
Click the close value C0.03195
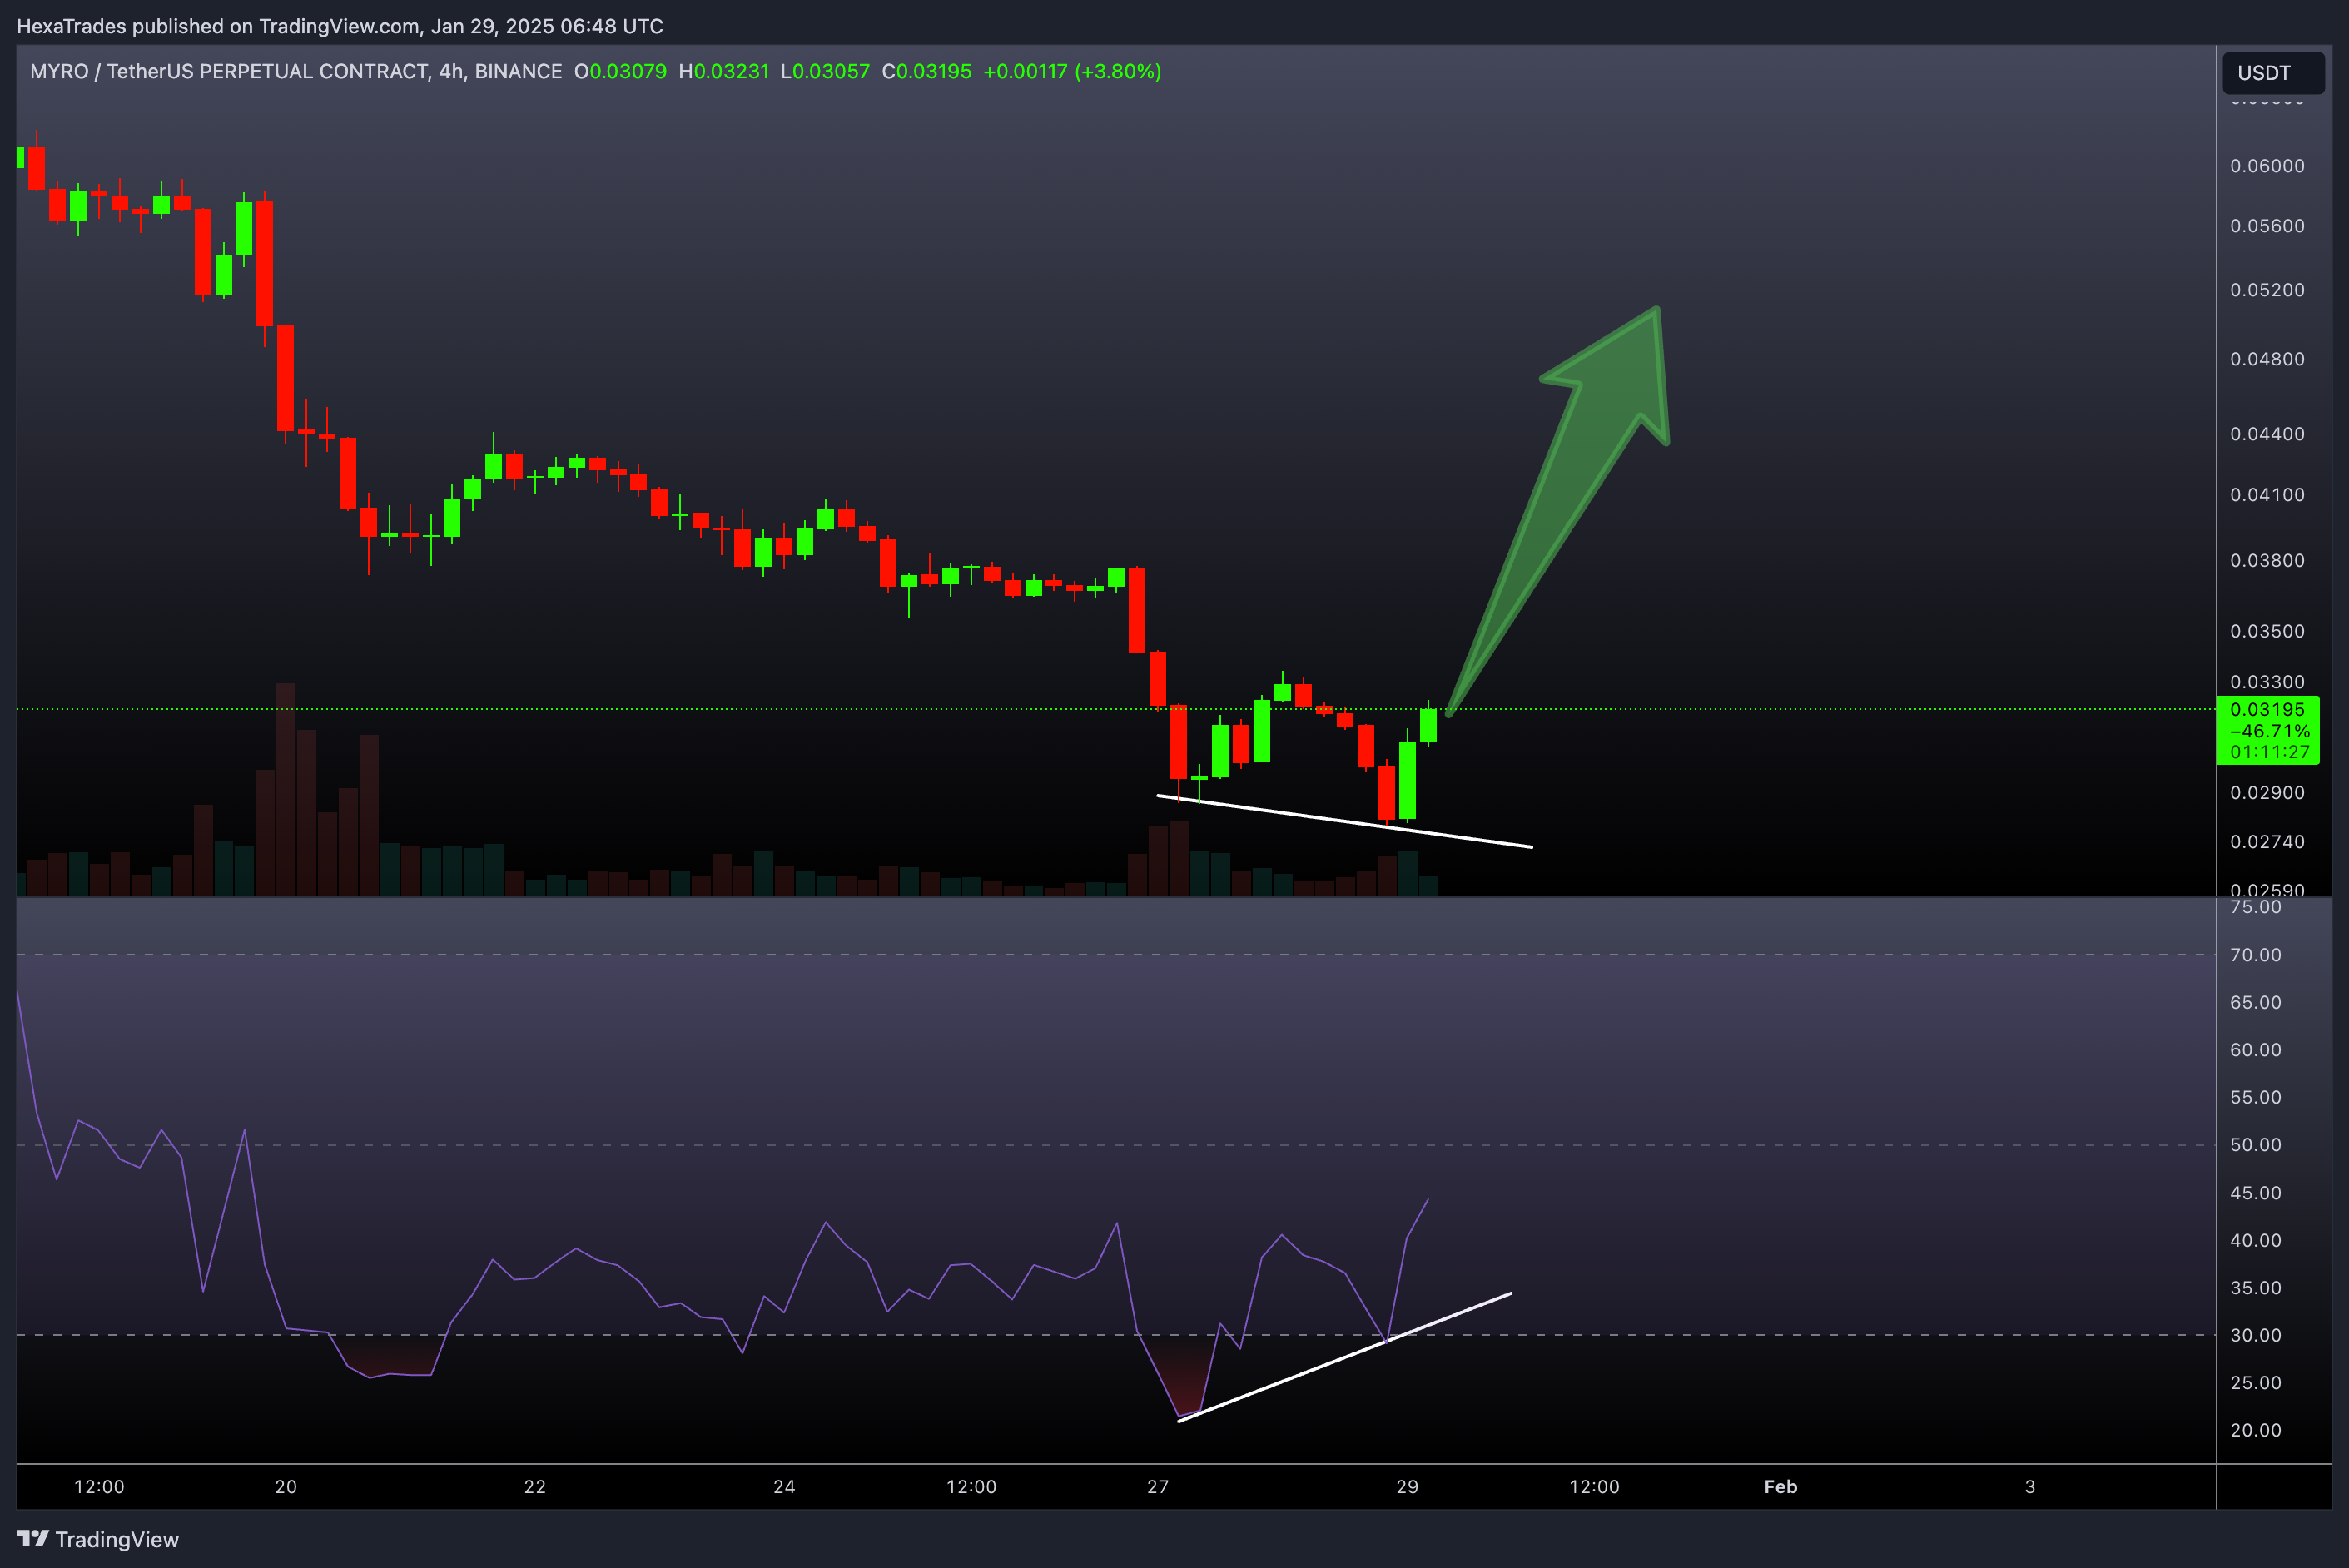tap(927, 71)
